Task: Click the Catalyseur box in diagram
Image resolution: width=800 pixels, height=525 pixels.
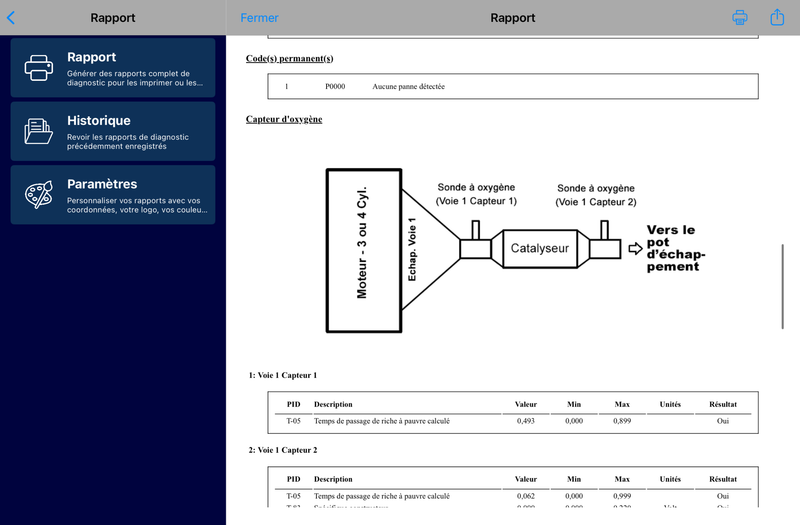Action: tap(540, 248)
